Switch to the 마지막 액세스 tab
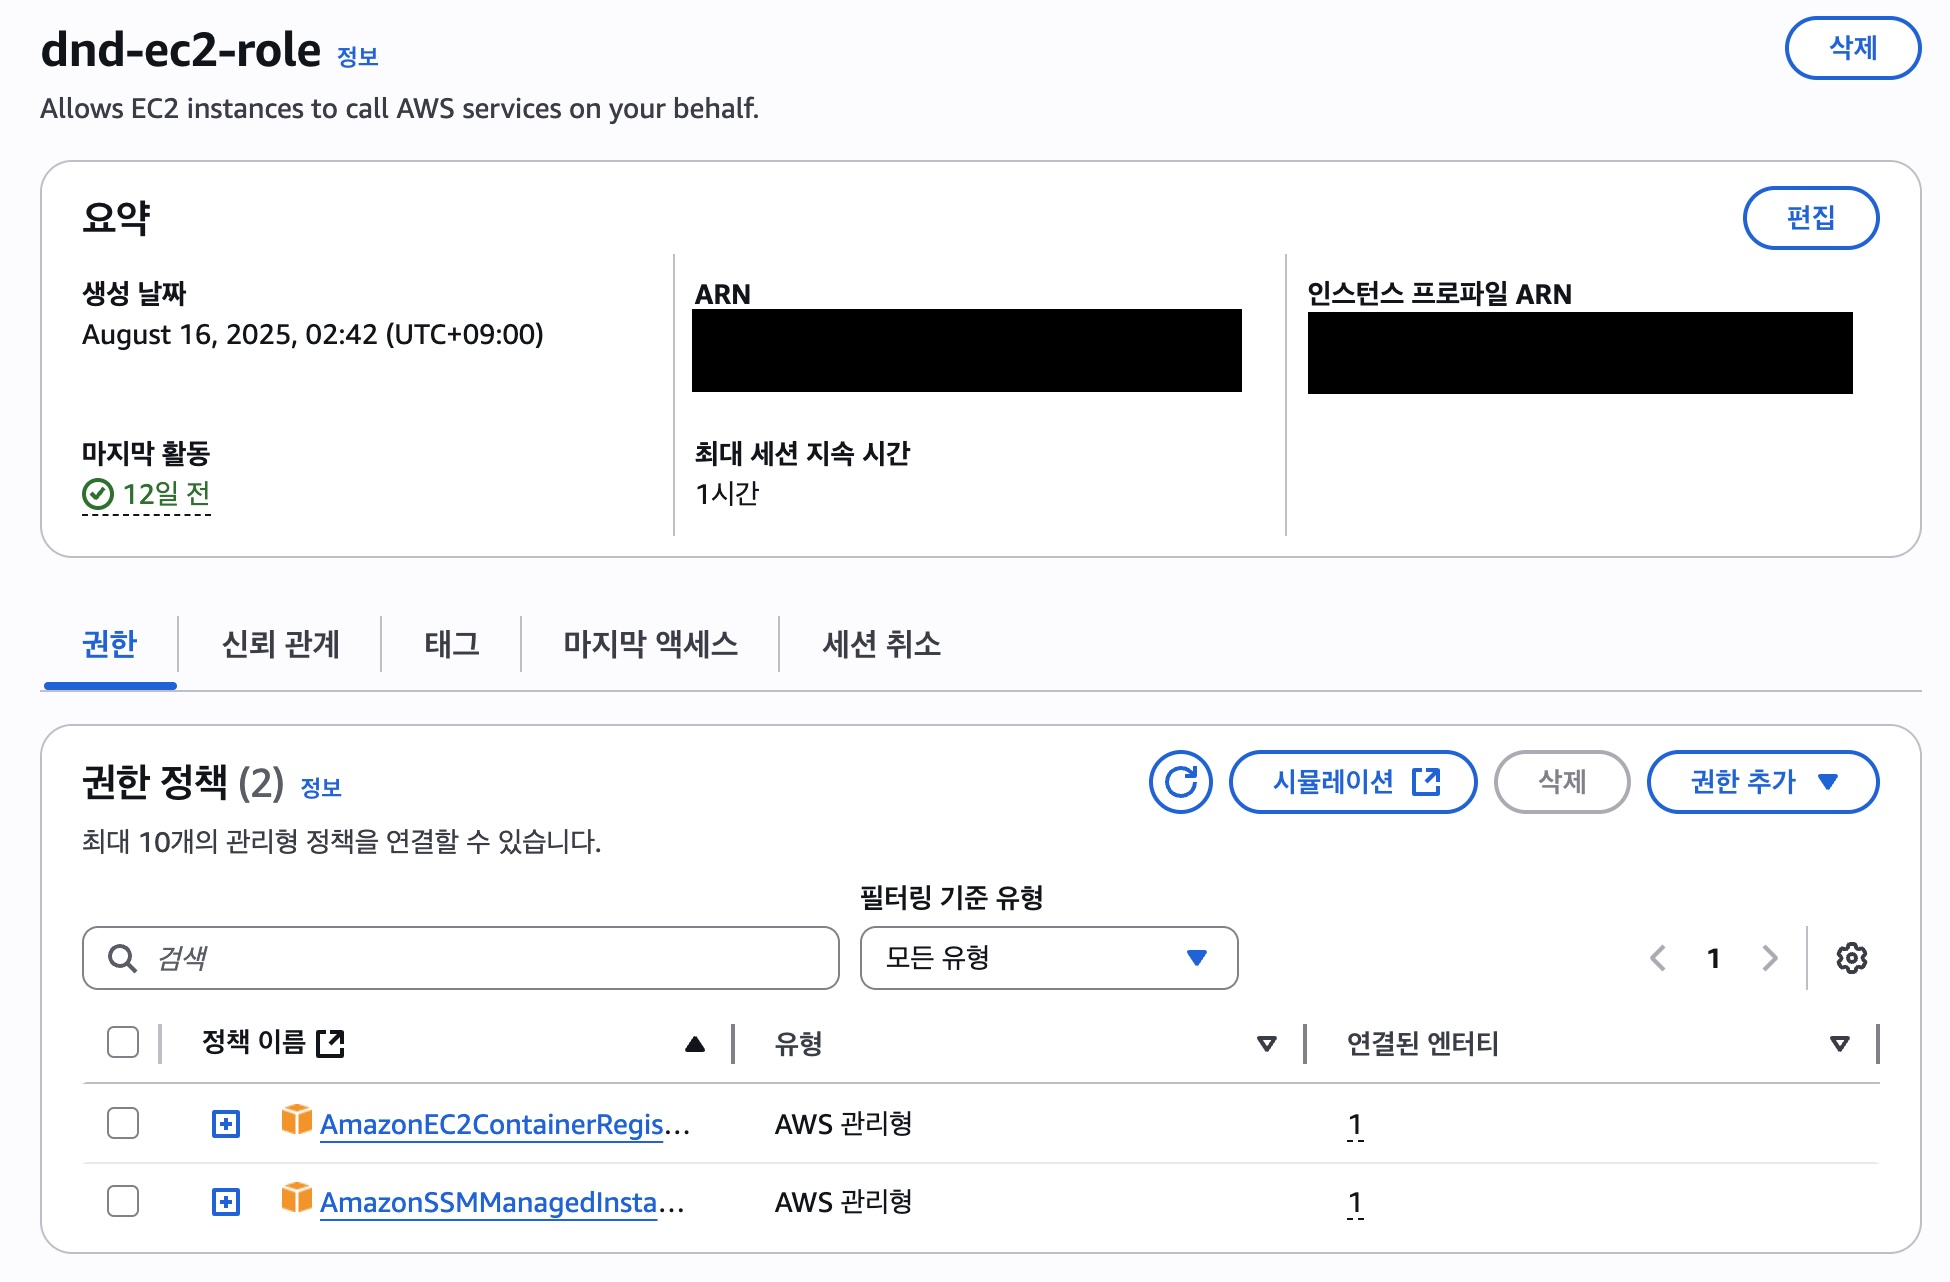 click(650, 644)
